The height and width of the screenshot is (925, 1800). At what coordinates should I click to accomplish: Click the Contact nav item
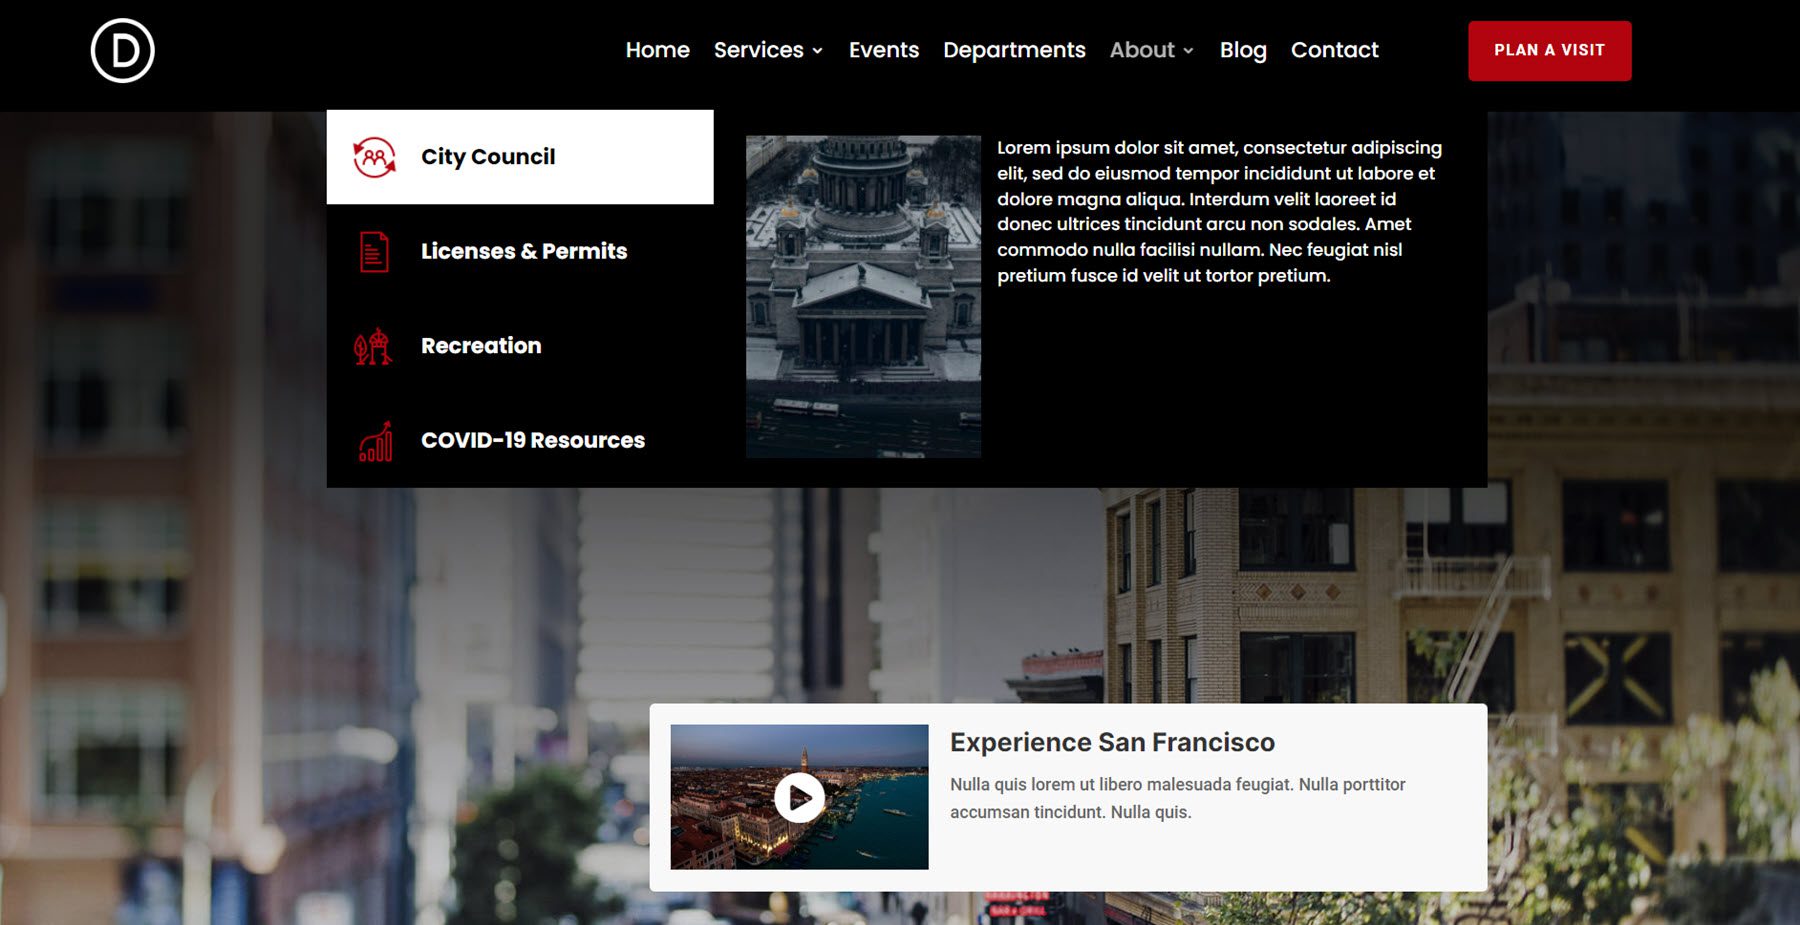pos(1334,50)
